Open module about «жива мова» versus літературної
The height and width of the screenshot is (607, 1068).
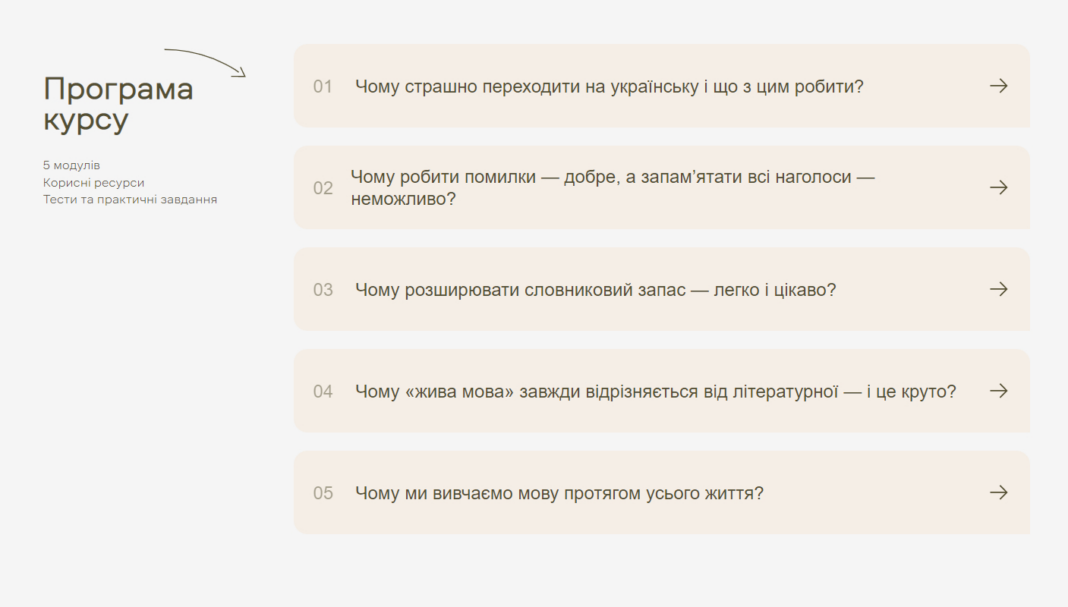point(661,391)
